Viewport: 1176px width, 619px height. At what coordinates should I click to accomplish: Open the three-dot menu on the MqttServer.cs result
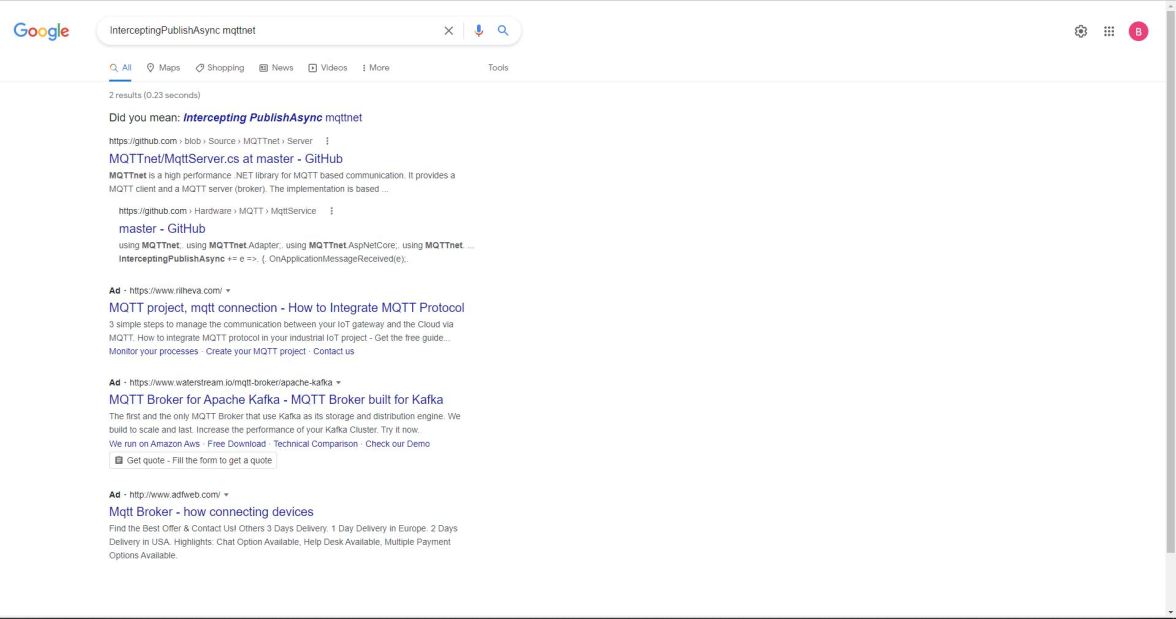tap(325, 141)
